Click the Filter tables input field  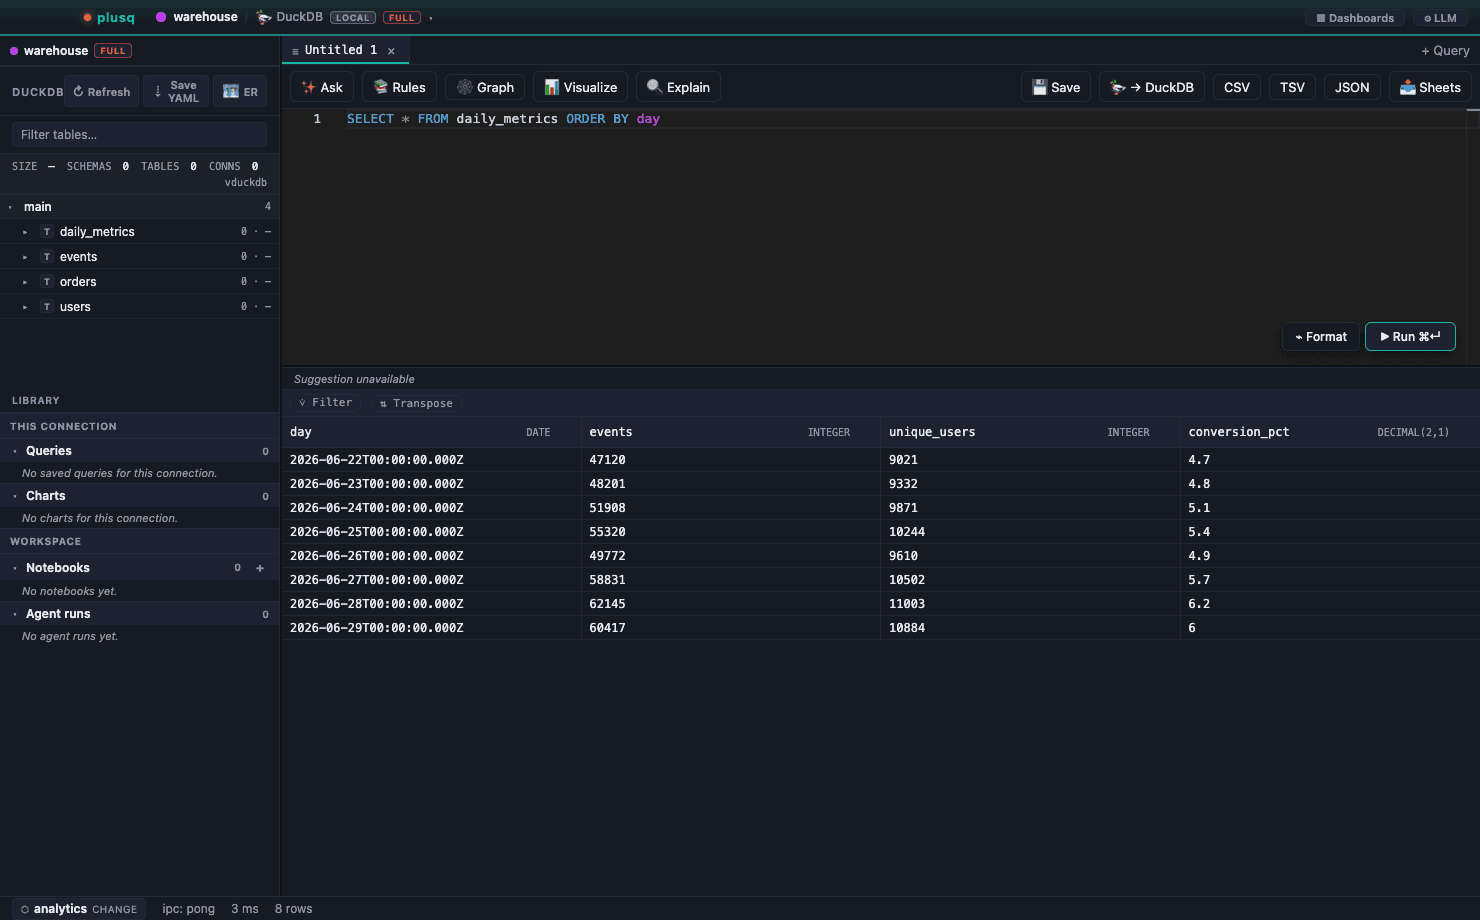point(139,134)
